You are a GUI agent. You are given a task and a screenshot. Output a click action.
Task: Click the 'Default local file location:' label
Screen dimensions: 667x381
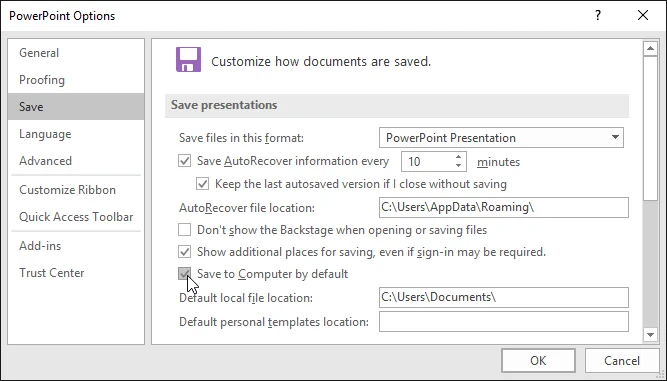coord(246,298)
